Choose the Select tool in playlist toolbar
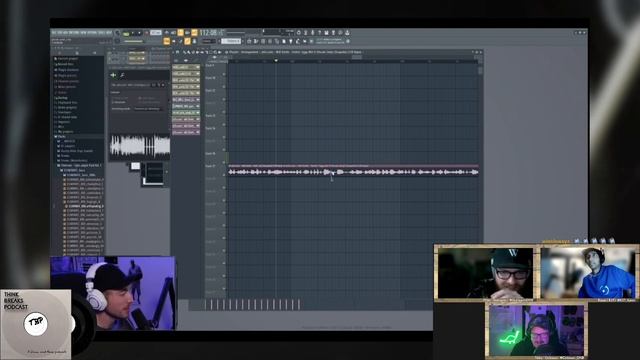Viewport: 640px width, 360px height. tap(211, 52)
